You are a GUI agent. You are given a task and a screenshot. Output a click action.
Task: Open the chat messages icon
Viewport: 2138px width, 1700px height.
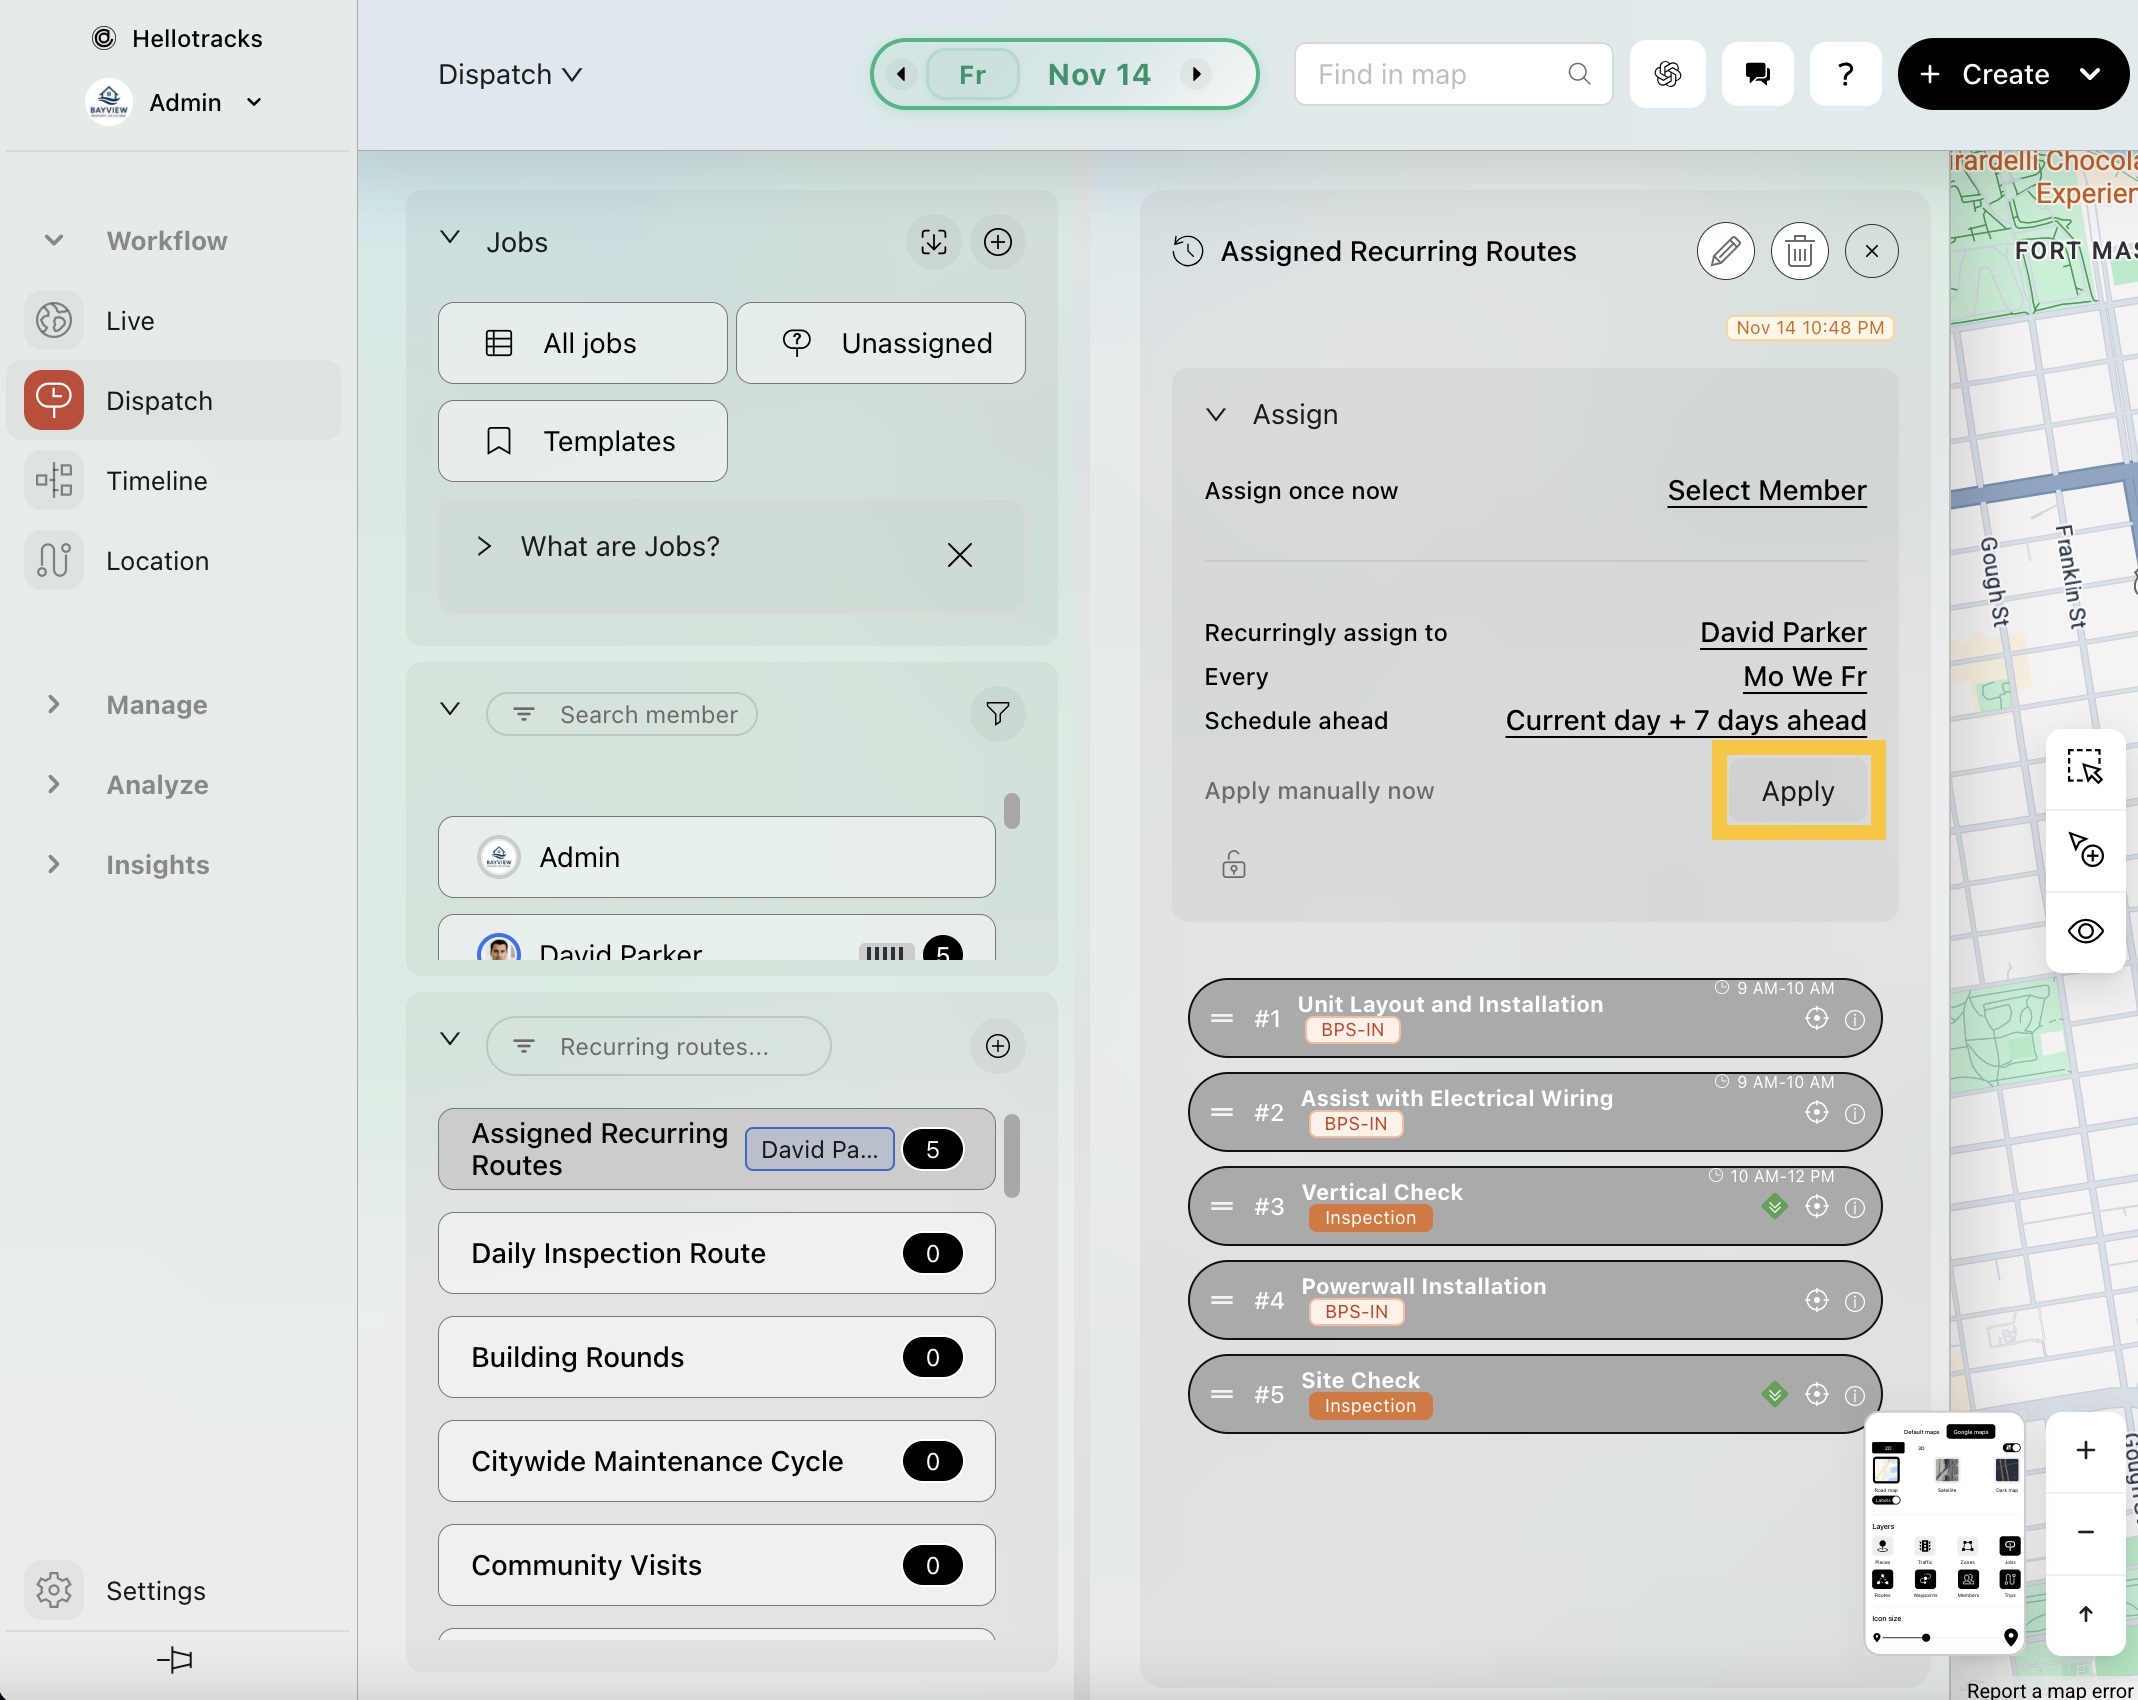[x=1757, y=74]
